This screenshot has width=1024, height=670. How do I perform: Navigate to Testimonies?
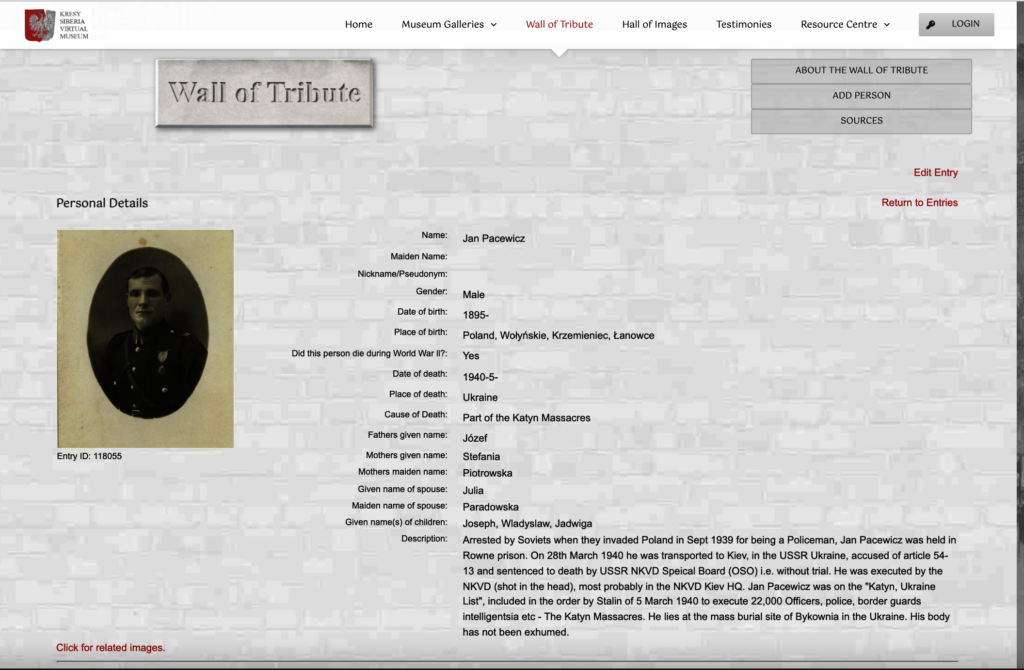[743, 25]
